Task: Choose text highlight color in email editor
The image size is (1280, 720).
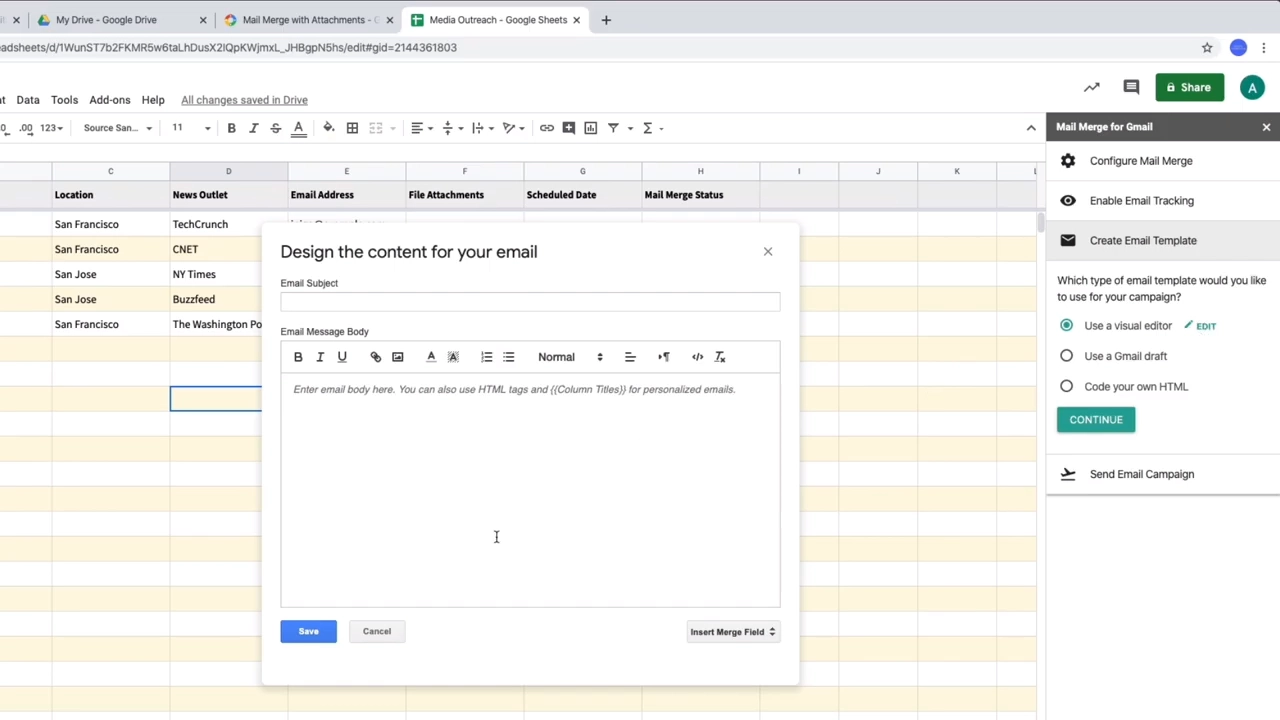Action: click(x=453, y=357)
